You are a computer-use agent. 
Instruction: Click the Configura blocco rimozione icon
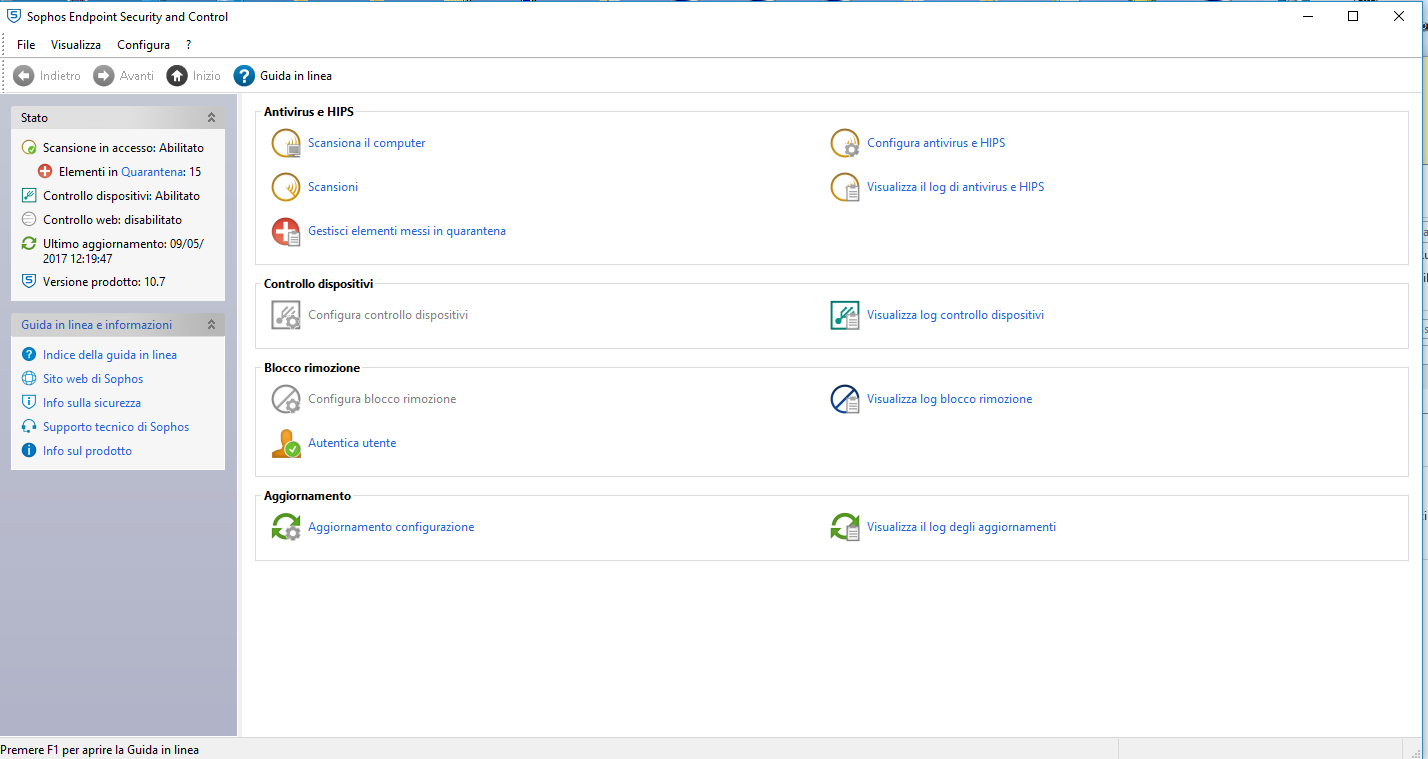(286, 399)
